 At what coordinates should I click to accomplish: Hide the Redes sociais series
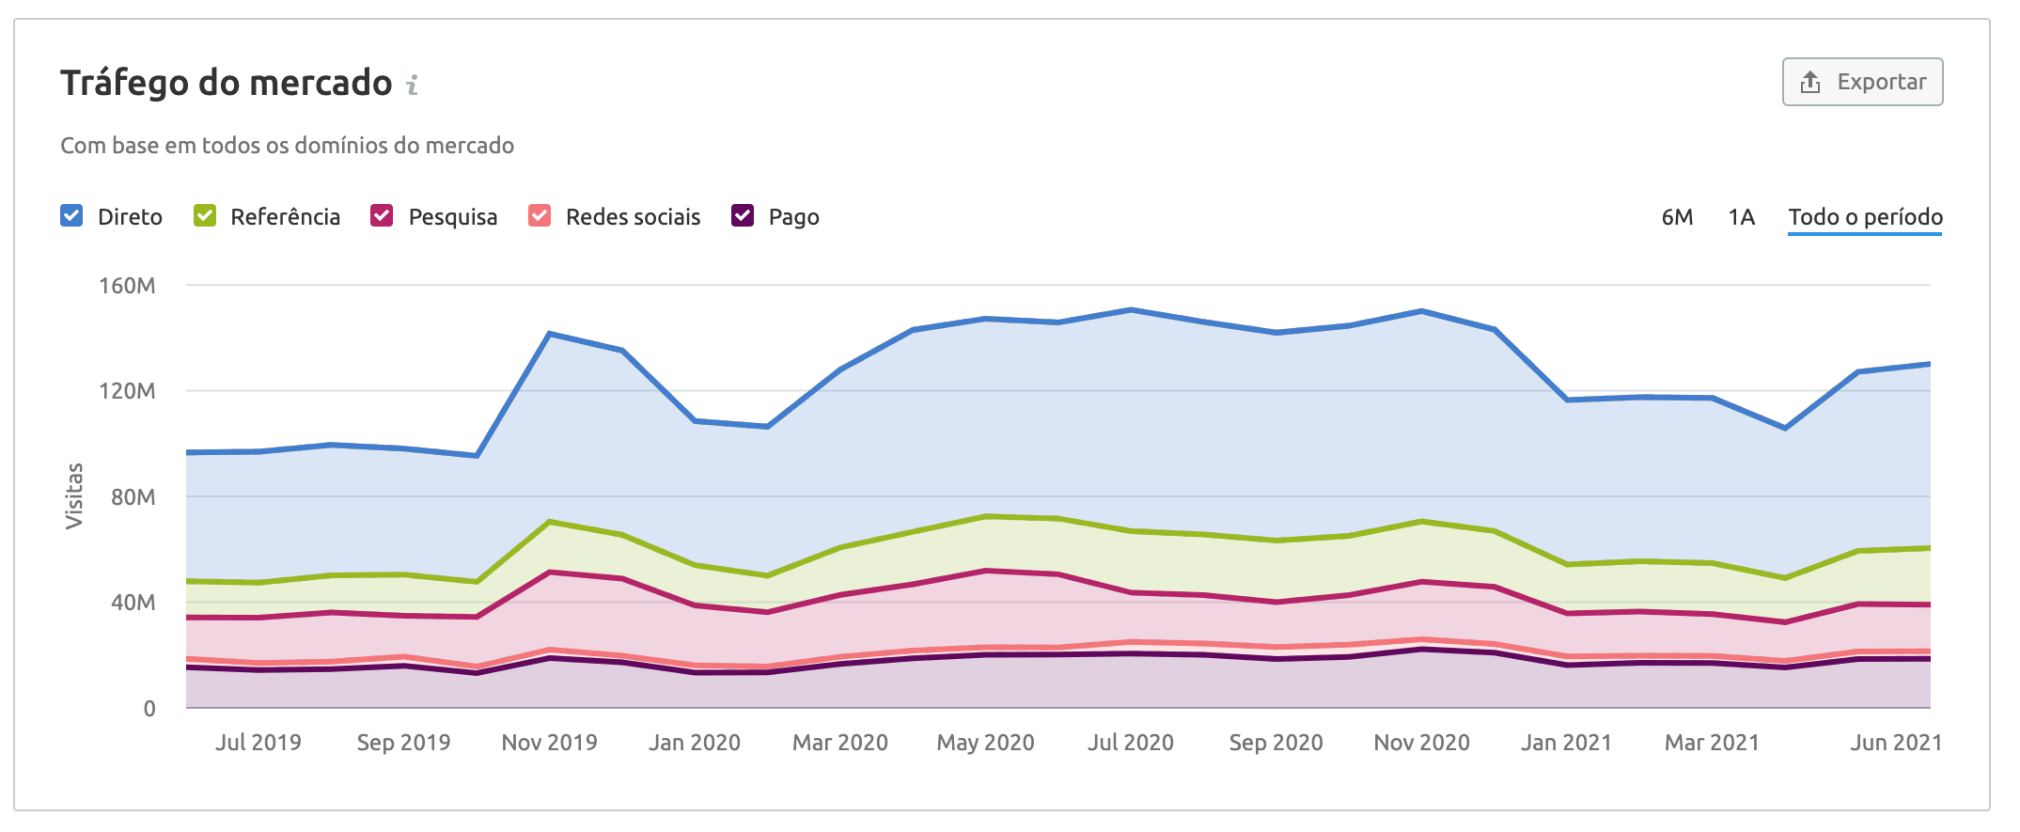540,216
